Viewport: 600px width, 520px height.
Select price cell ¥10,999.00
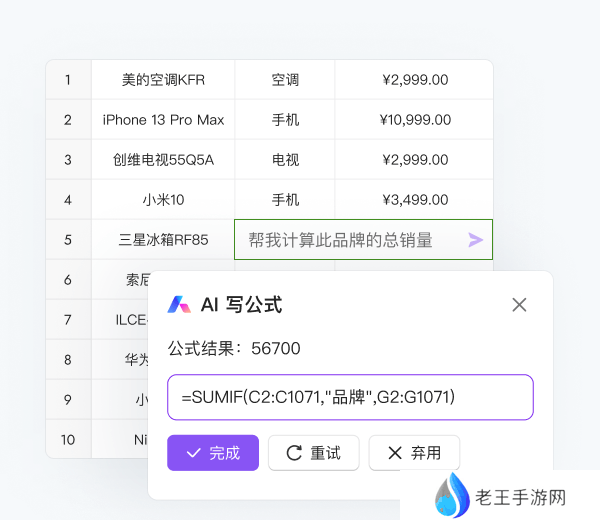click(x=415, y=120)
